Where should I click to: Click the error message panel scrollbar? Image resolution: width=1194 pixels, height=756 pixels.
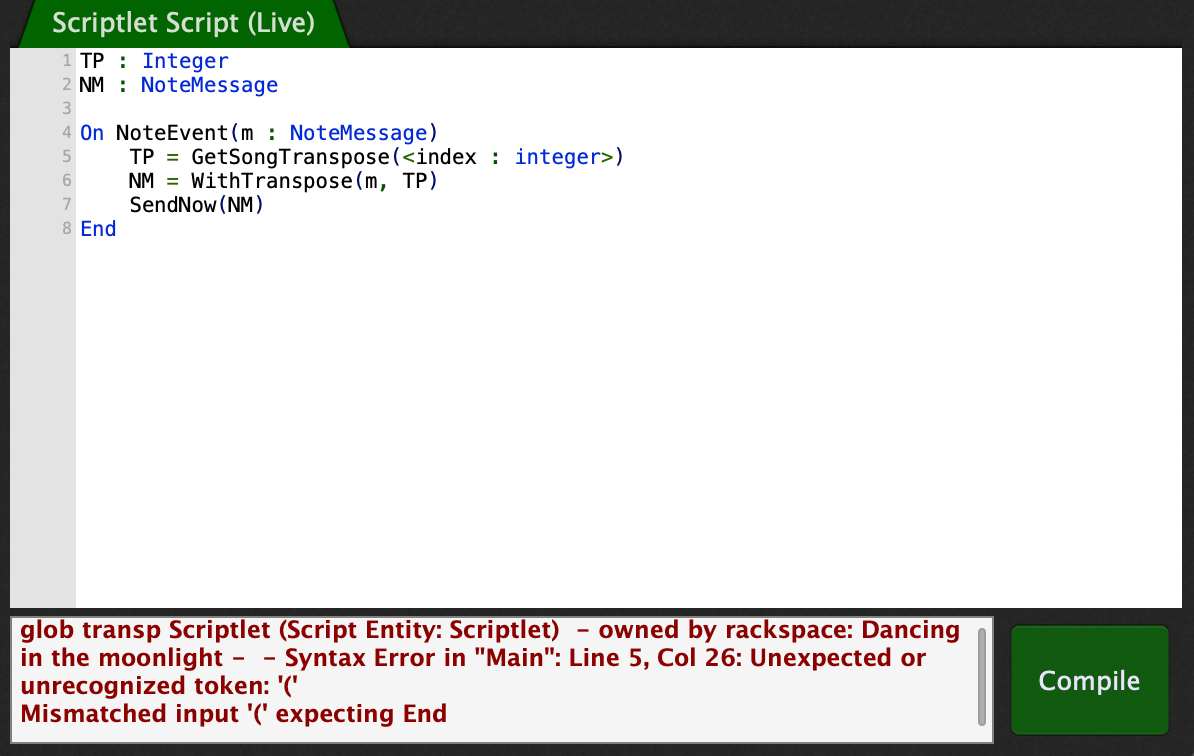(982, 674)
